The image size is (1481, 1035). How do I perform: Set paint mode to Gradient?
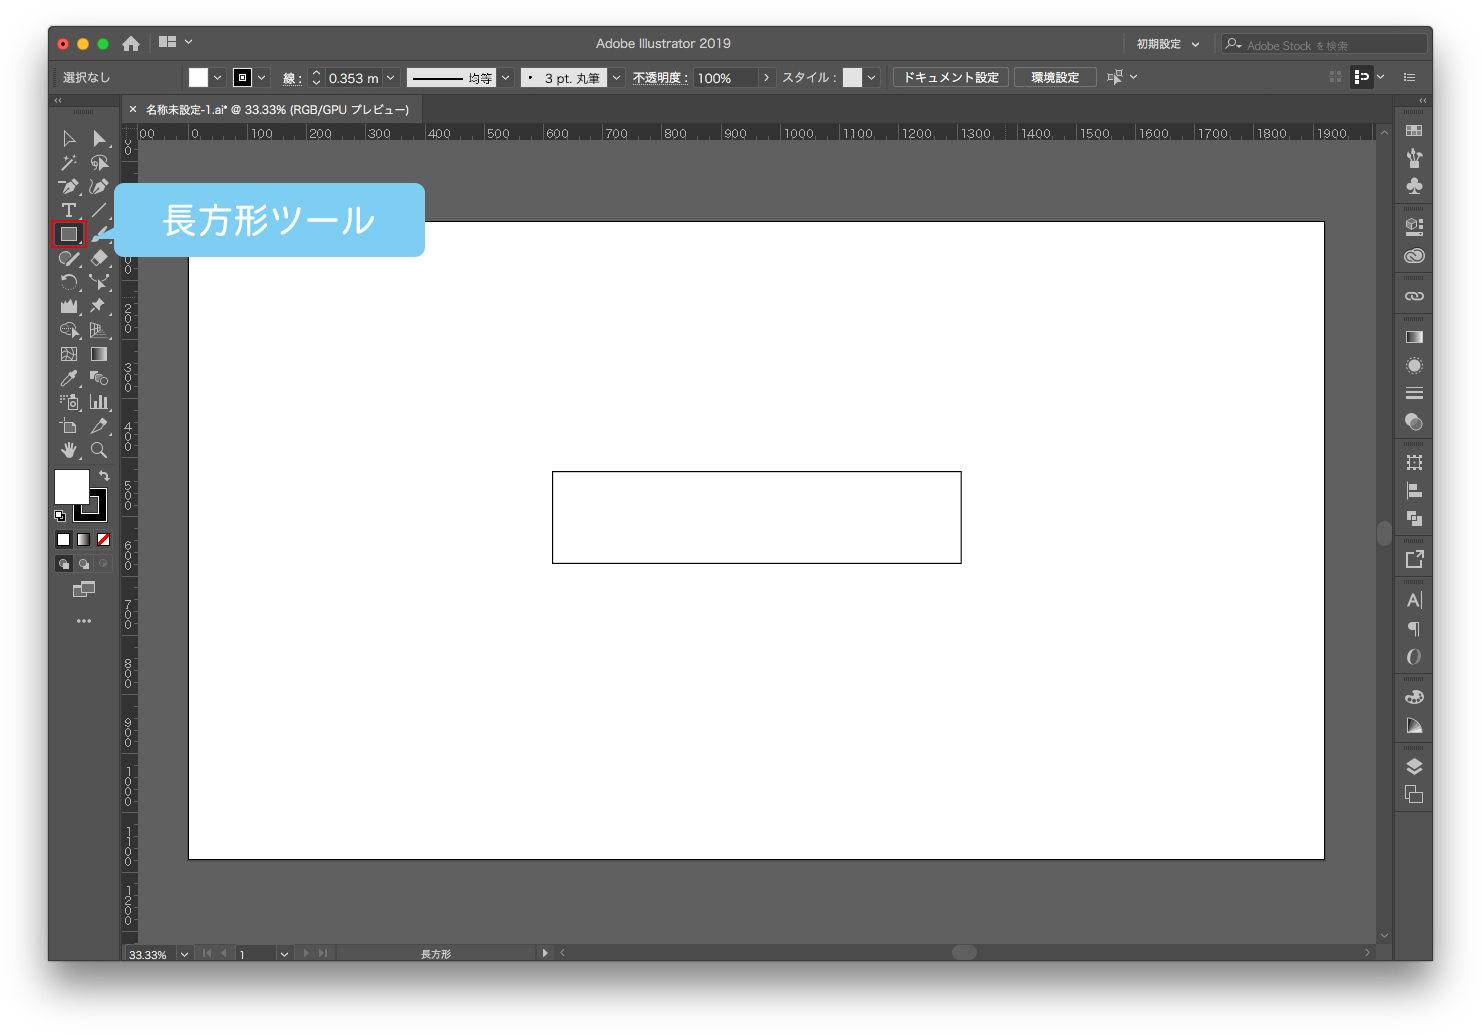(84, 540)
